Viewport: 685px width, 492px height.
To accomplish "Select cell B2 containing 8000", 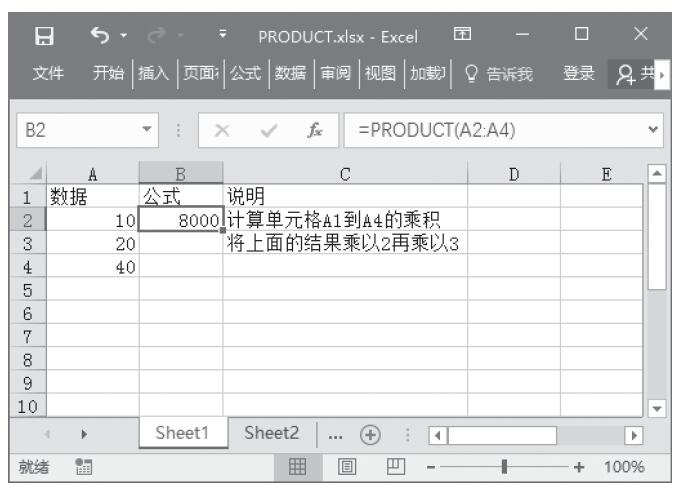I will [x=180, y=219].
